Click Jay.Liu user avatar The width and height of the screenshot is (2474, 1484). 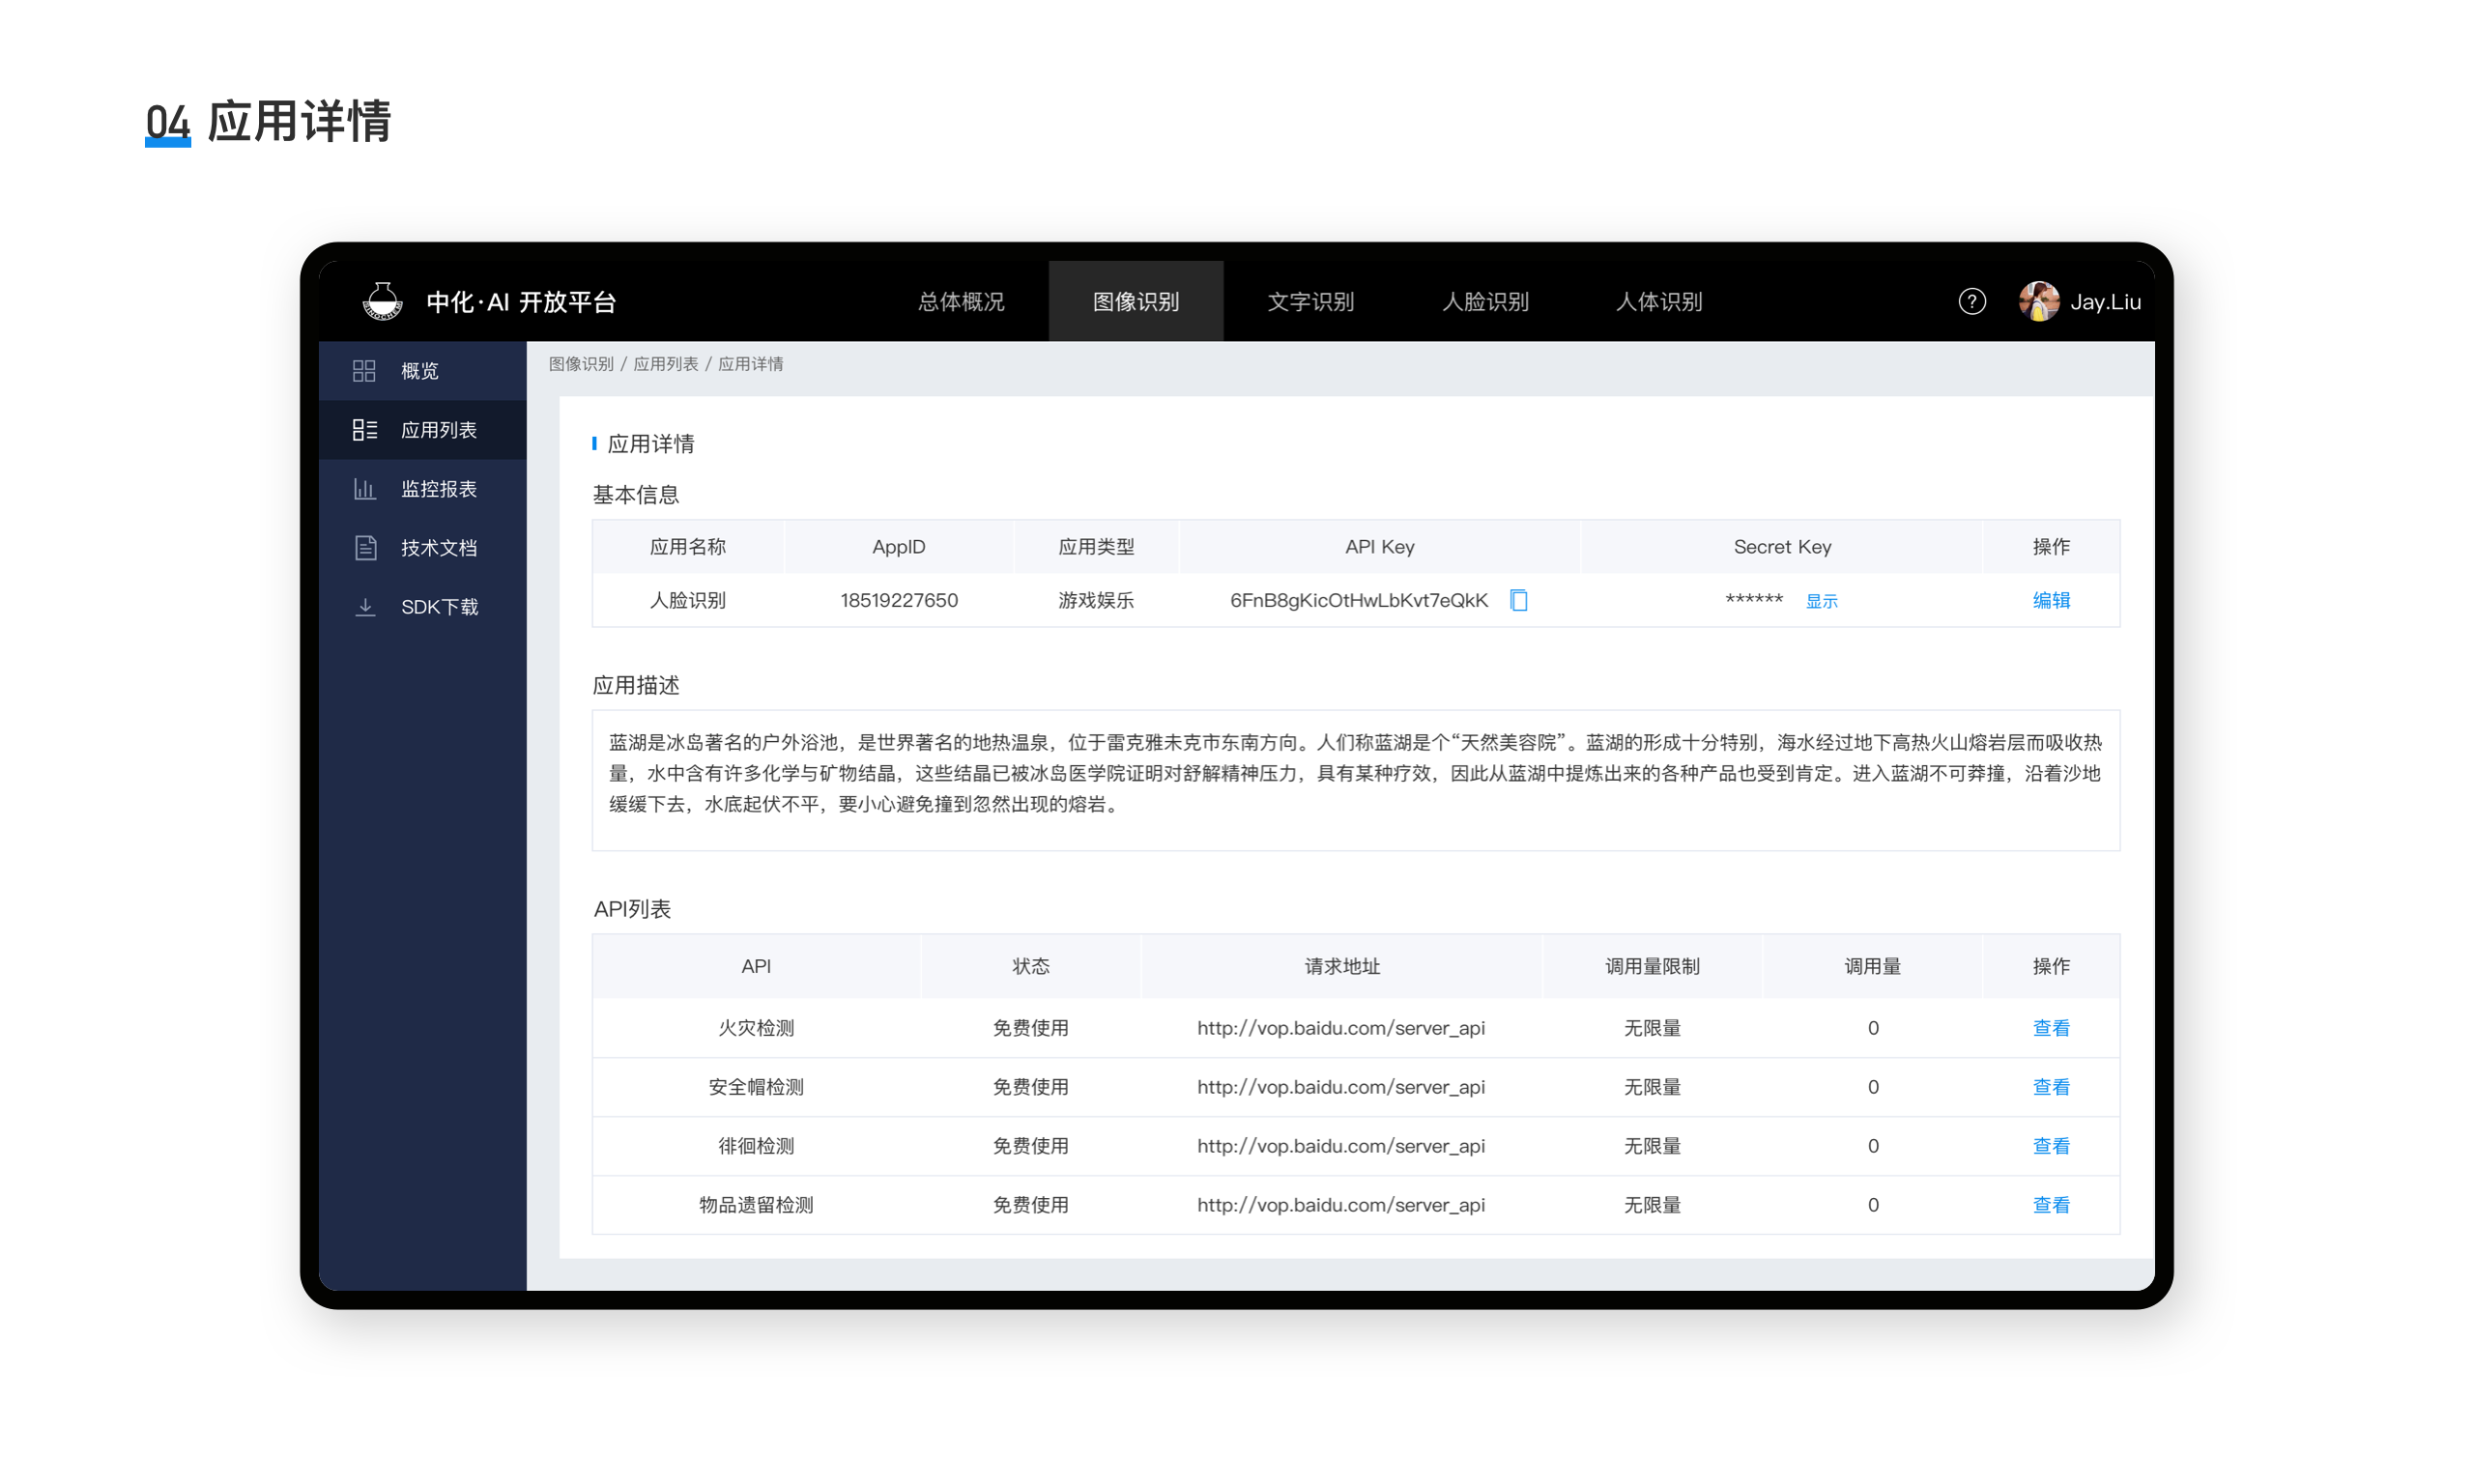[2037, 301]
